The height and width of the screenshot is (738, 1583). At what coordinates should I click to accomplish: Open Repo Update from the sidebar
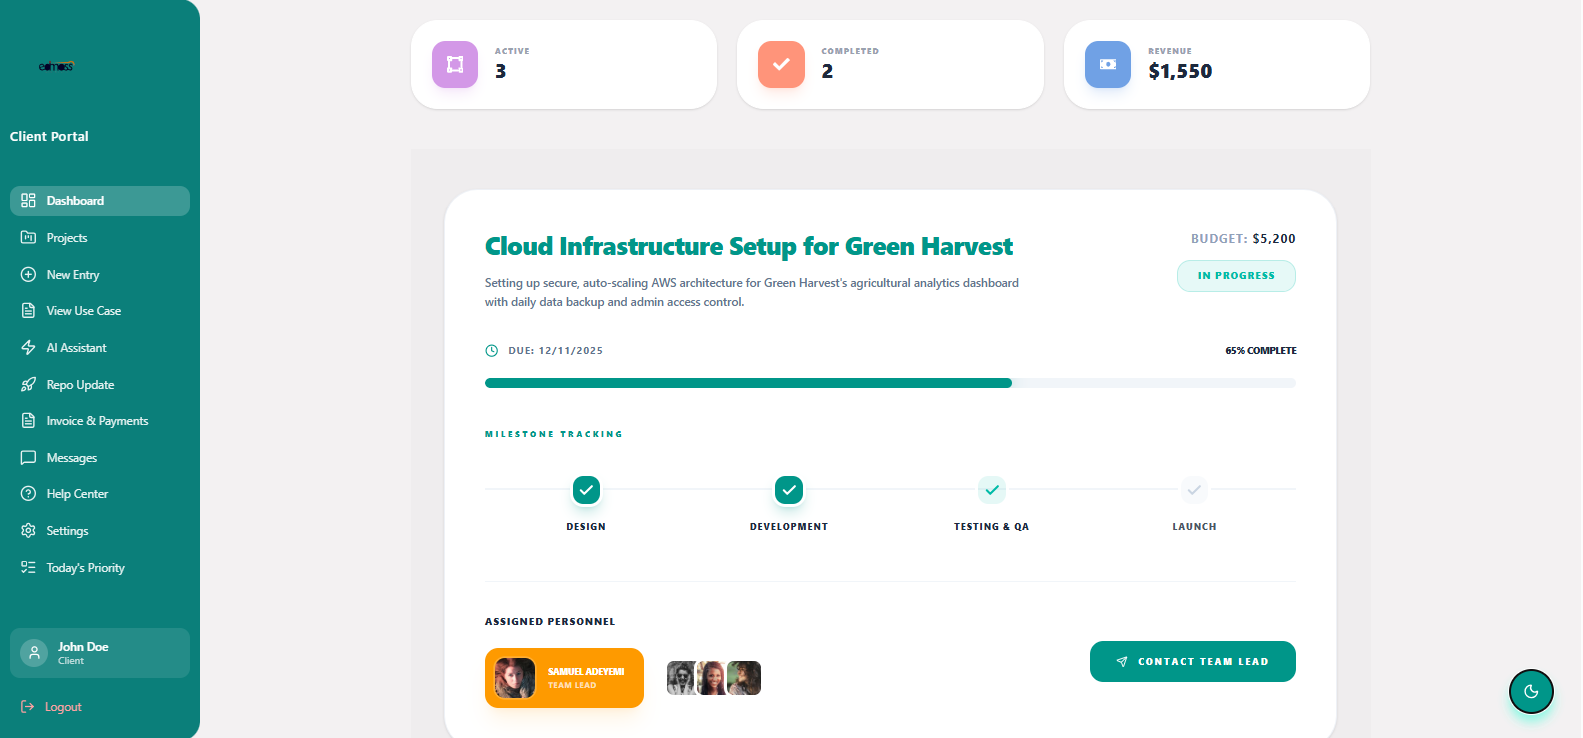(100, 384)
